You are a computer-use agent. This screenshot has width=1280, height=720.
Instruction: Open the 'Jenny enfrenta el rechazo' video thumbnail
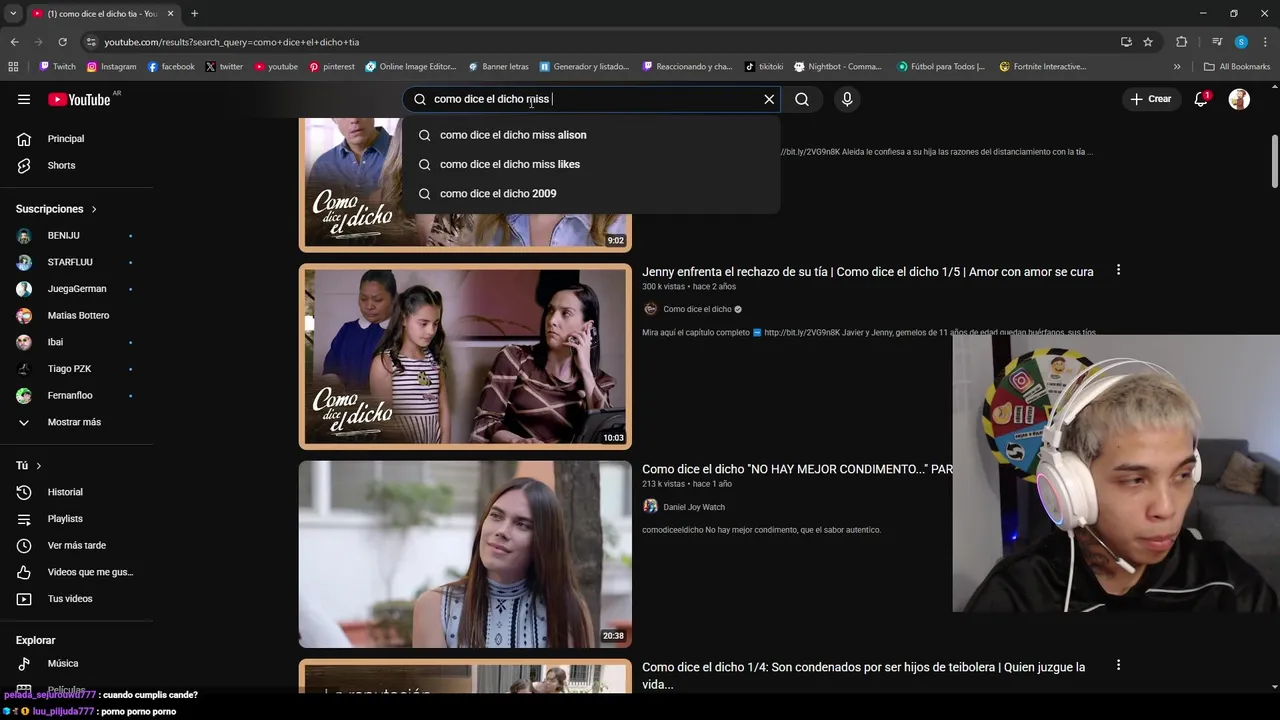465,356
